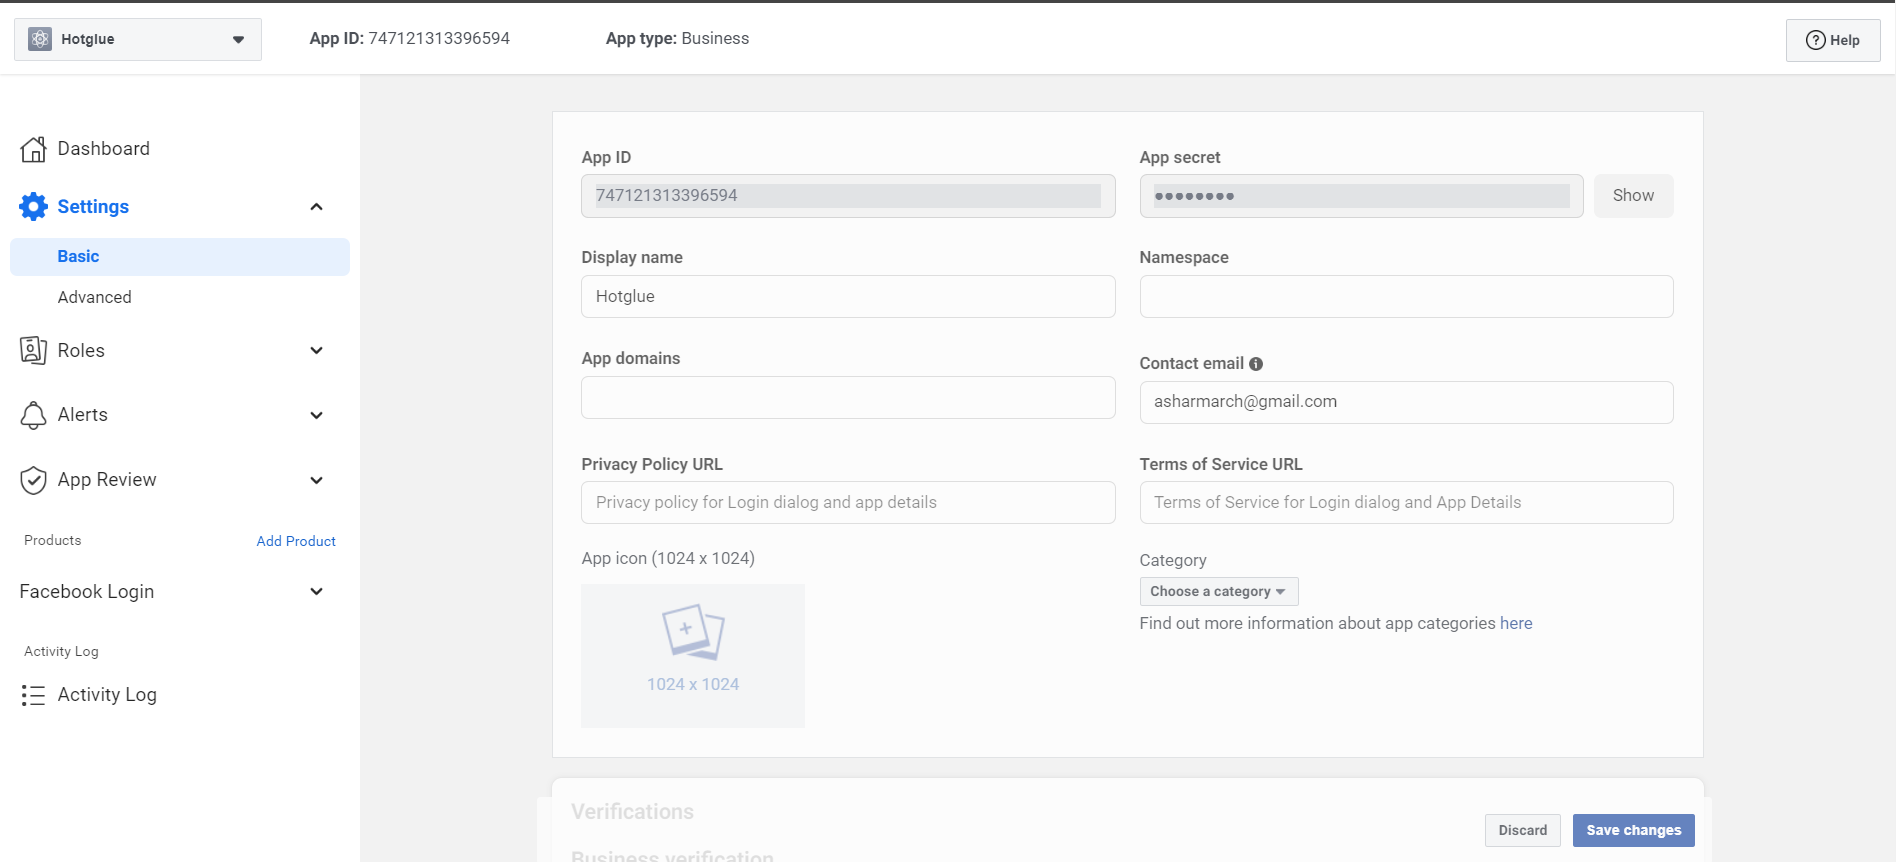Image resolution: width=1896 pixels, height=862 pixels.
Task: Open the app categories 'here' link
Action: [x=1516, y=623]
